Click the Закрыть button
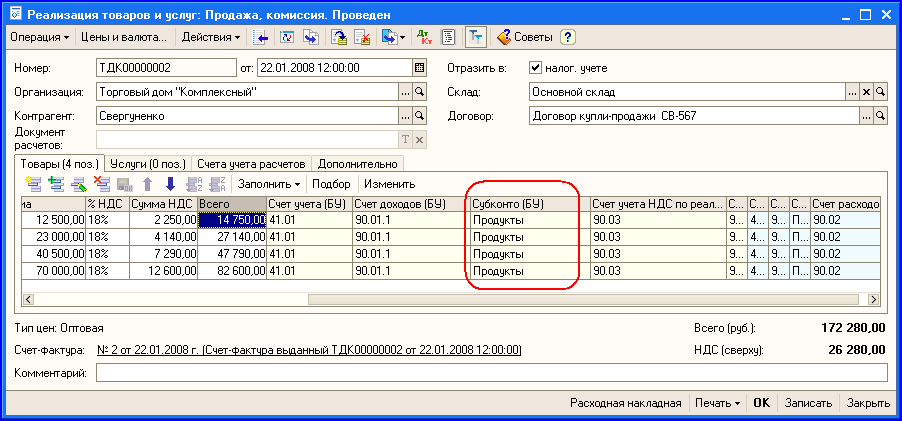902x421 pixels. point(866,403)
